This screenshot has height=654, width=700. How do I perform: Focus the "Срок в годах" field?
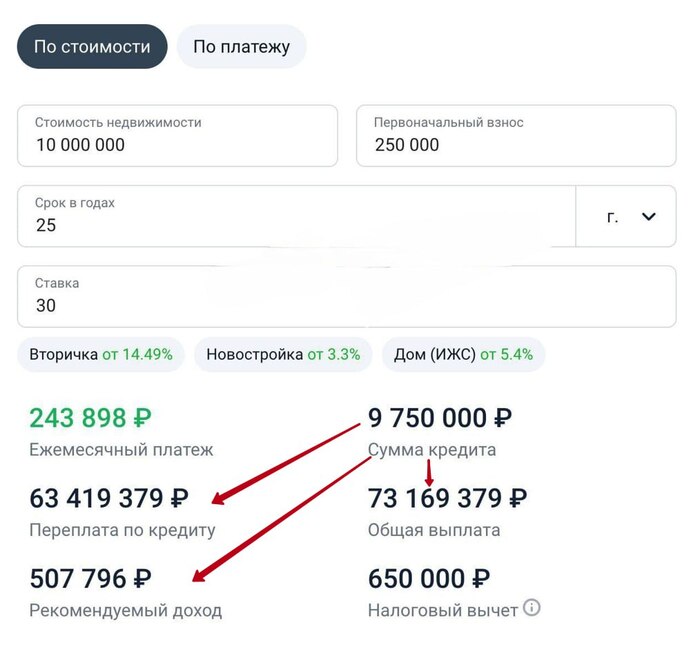(x=296, y=215)
